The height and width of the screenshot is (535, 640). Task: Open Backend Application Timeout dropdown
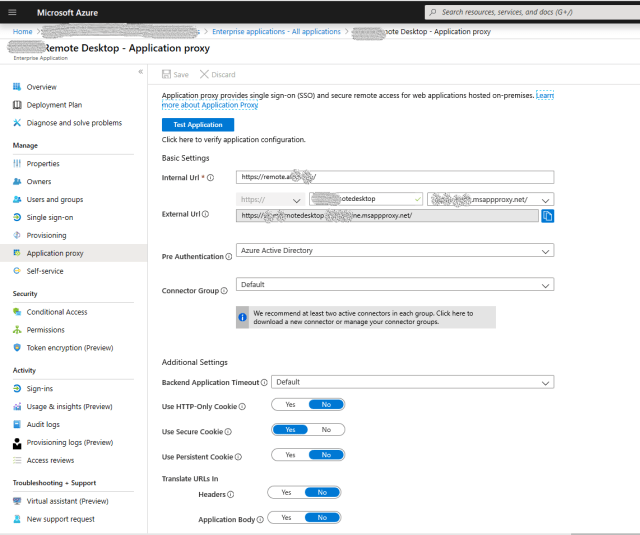pyautogui.click(x=412, y=382)
